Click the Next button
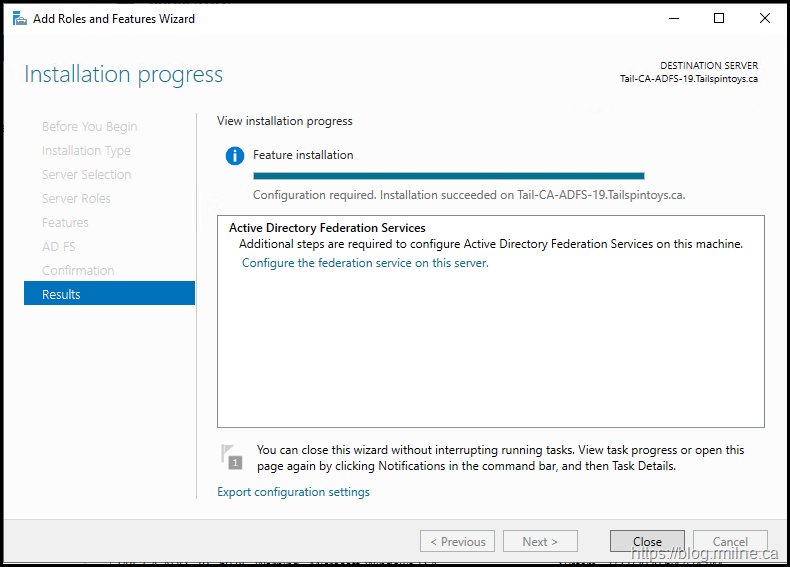 (540, 542)
